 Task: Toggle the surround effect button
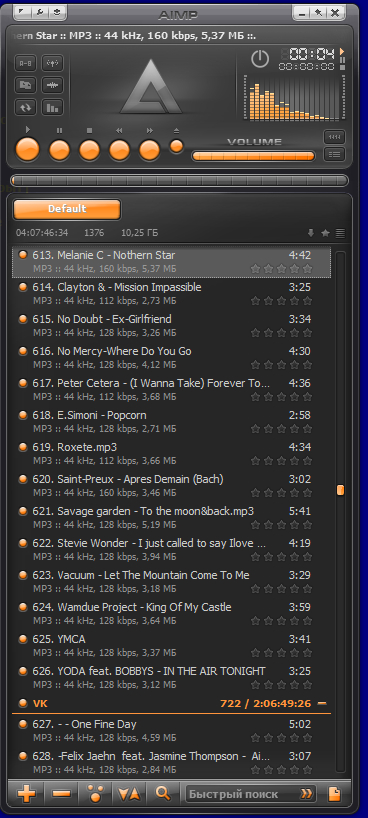point(52,64)
